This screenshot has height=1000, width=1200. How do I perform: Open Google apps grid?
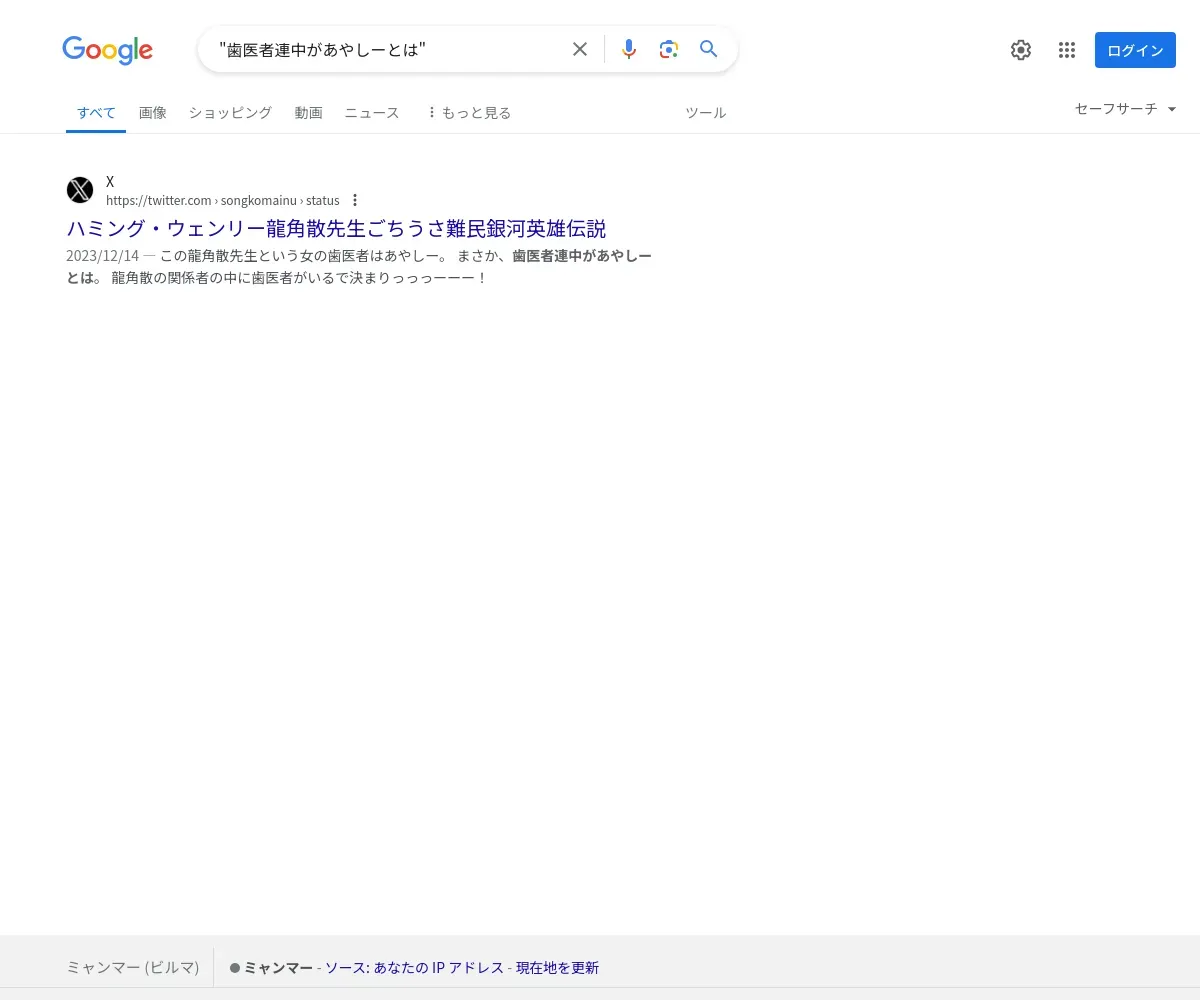coord(1067,50)
